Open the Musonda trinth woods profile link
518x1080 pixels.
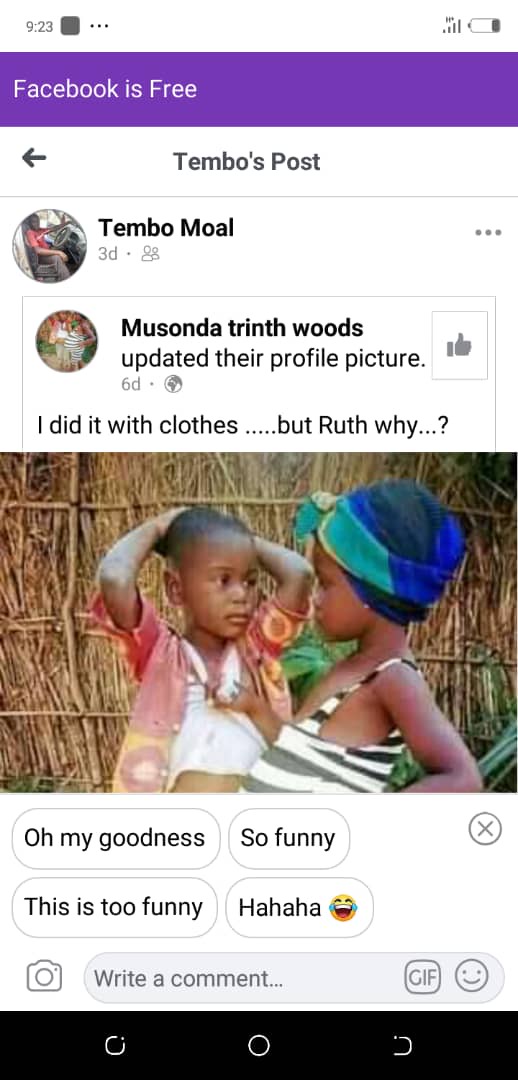point(242,328)
